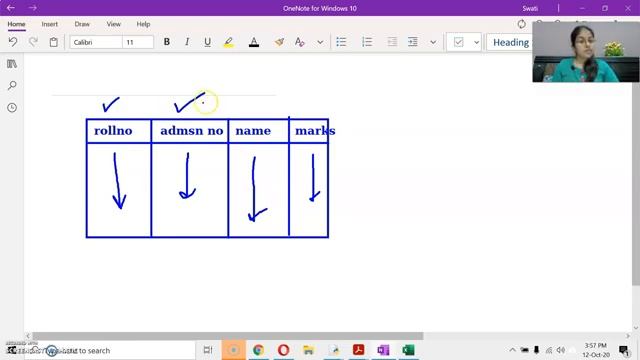
Task: Click the vertical scrollbar thumb
Action: coord(636,184)
